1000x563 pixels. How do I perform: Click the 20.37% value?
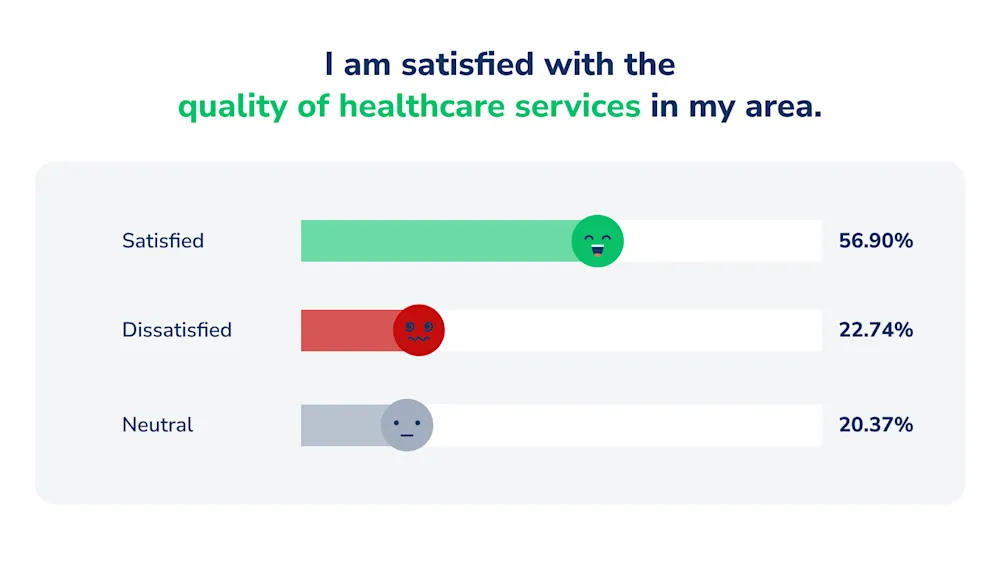pos(876,425)
